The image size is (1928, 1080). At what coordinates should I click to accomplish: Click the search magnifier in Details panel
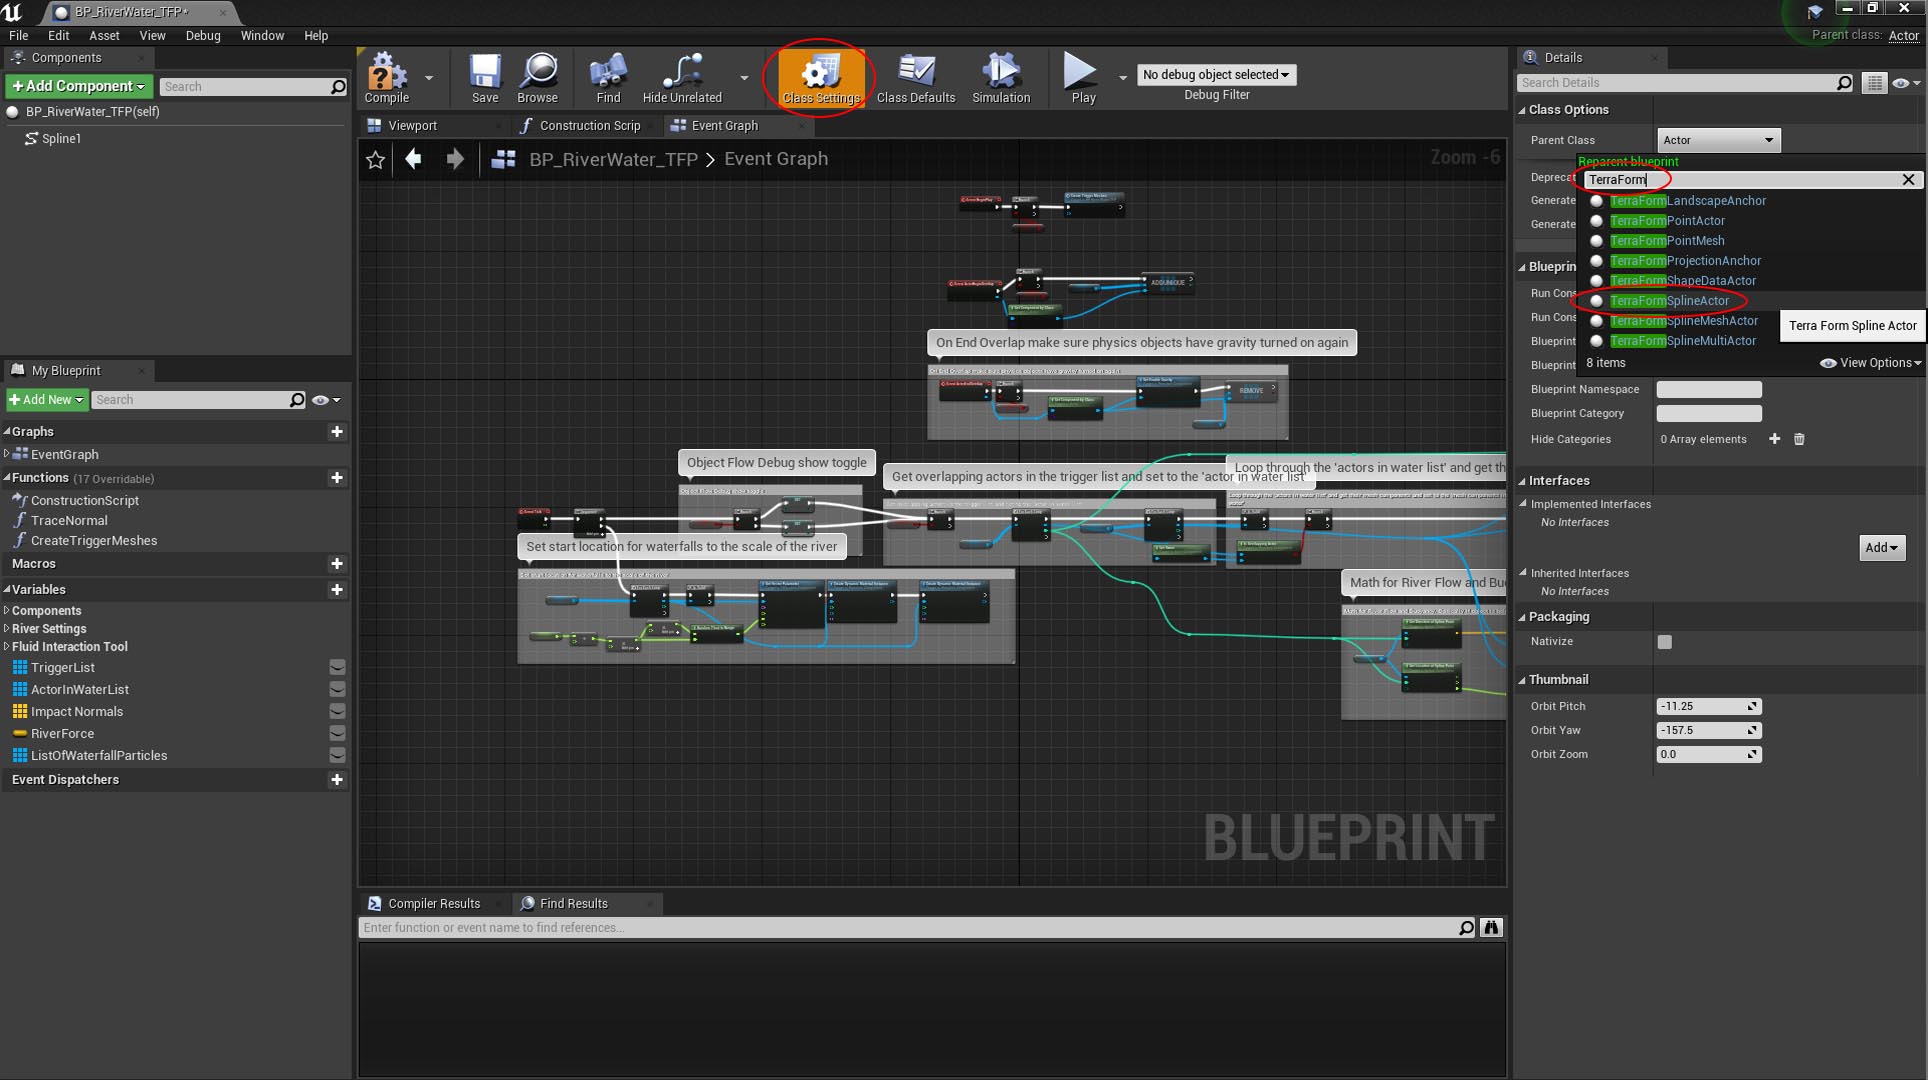pyautogui.click(x=1844, y=83)
